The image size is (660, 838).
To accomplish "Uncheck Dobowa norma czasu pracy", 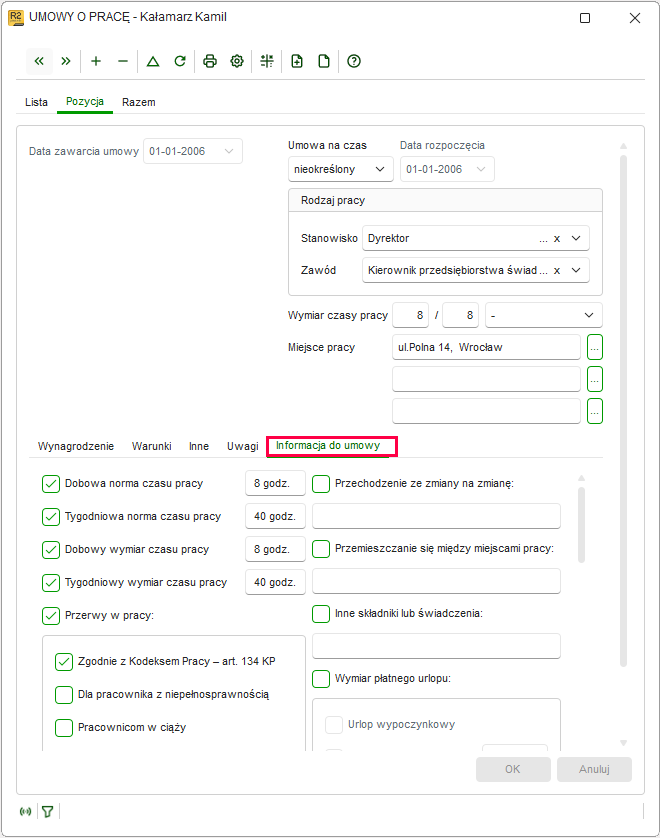I will click(x=51, y=484).
